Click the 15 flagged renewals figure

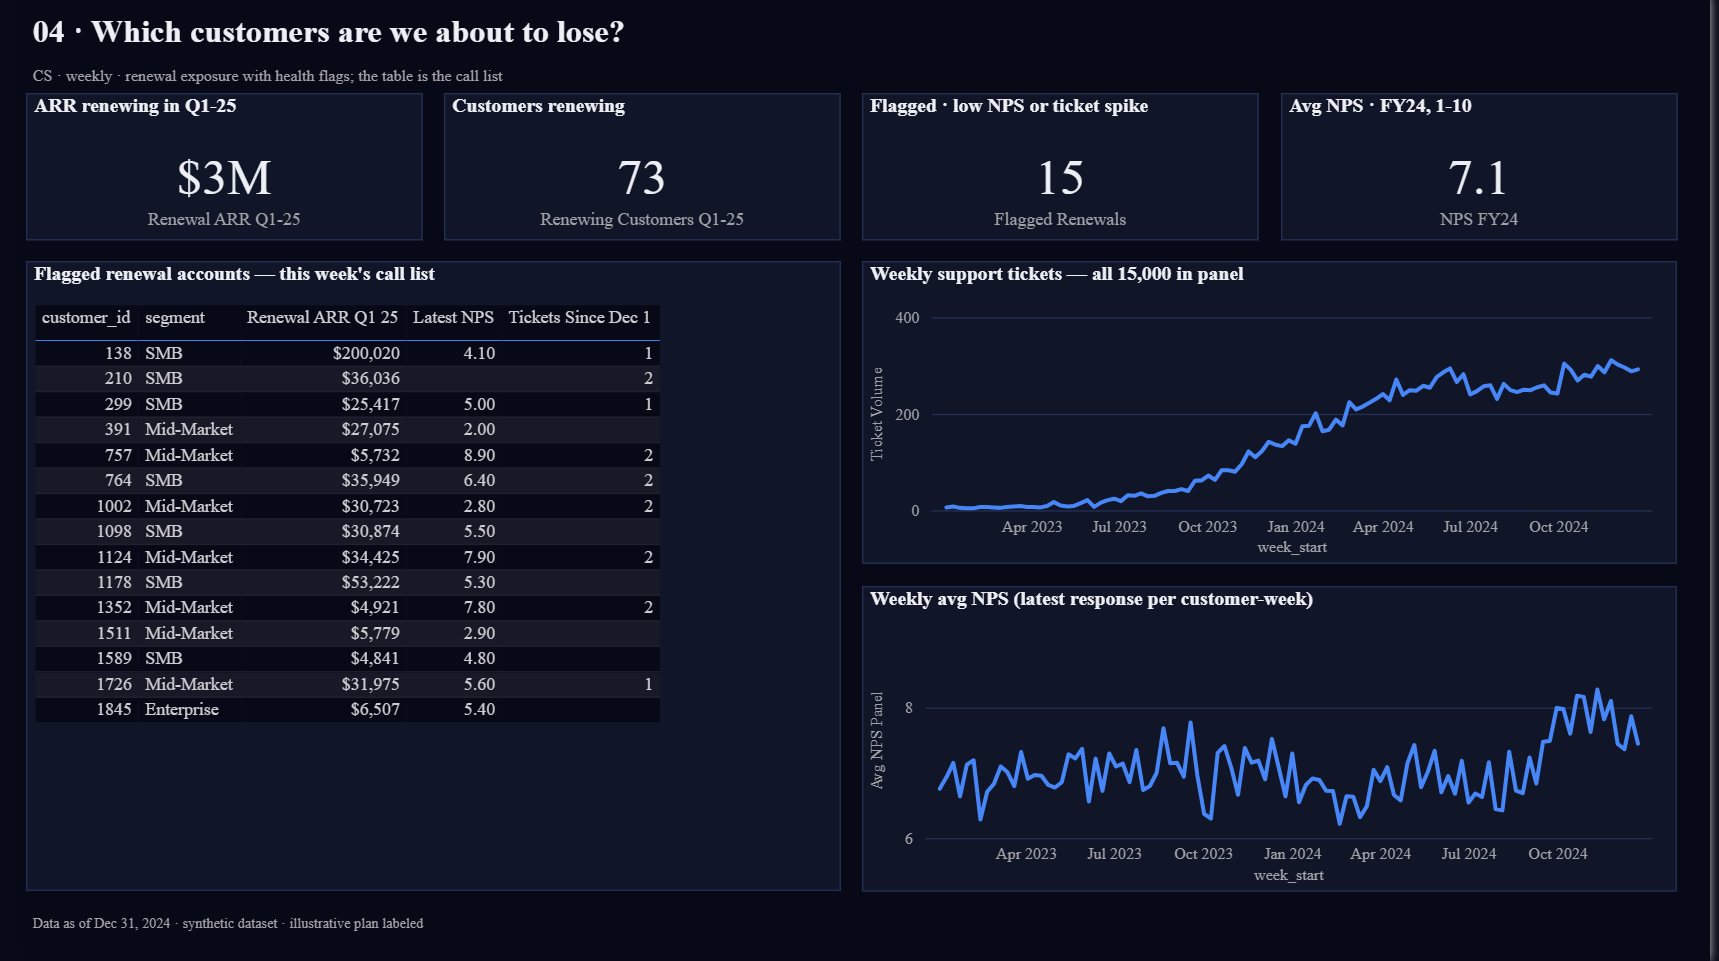coord(1060,178)
